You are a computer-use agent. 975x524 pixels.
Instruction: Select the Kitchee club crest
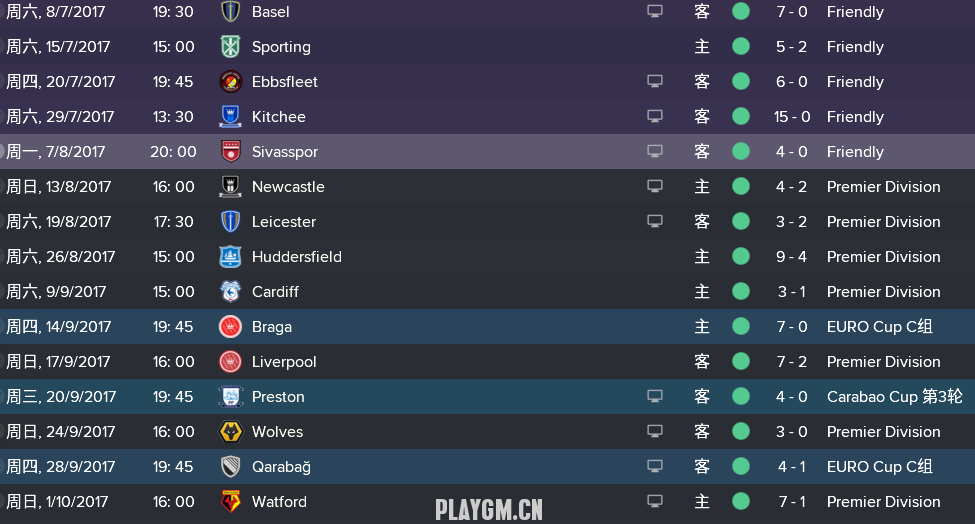pyautogui.click(x=230, y=117)
